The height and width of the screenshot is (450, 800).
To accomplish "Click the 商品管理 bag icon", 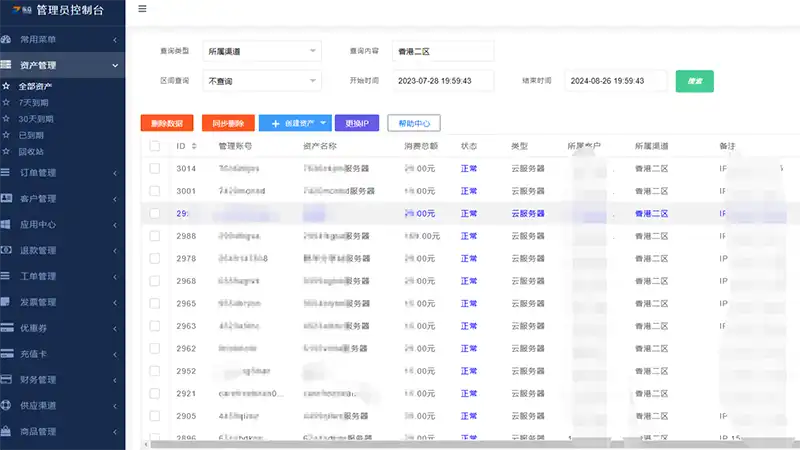I will point(6,431).
